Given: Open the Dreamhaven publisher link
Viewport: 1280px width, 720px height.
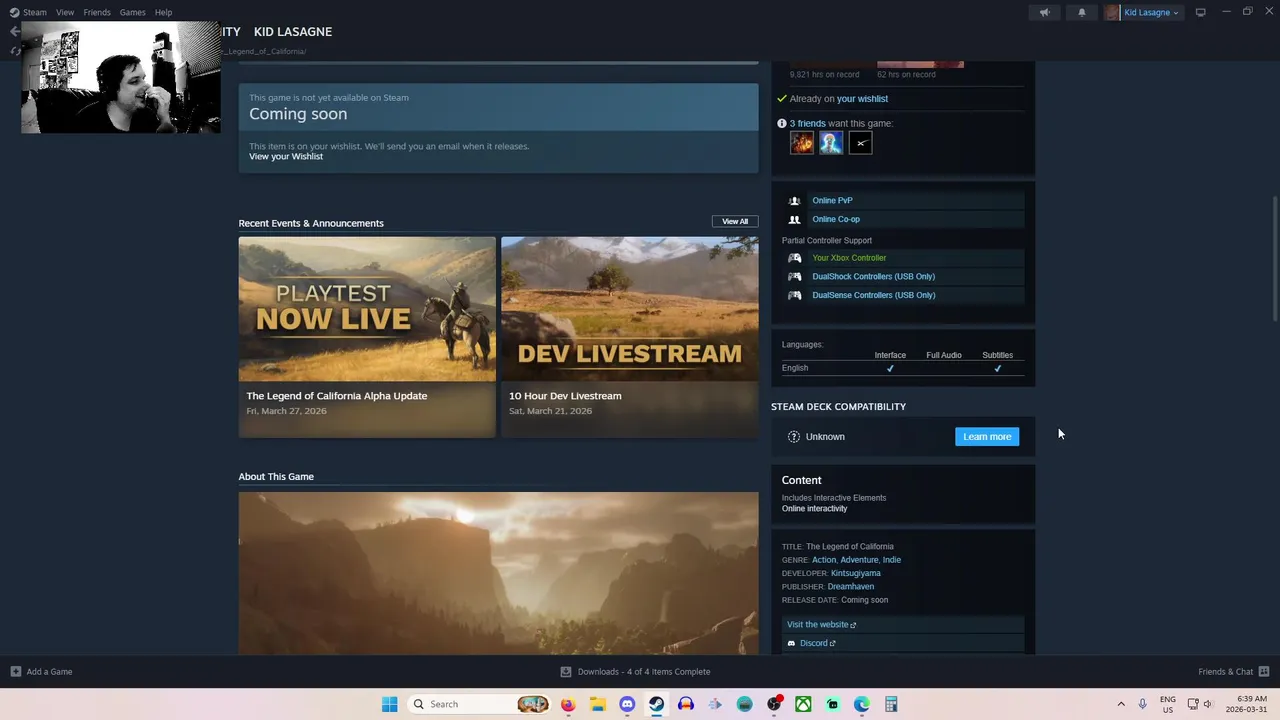Looking at the screenshot, I should [x=851, y=587].
